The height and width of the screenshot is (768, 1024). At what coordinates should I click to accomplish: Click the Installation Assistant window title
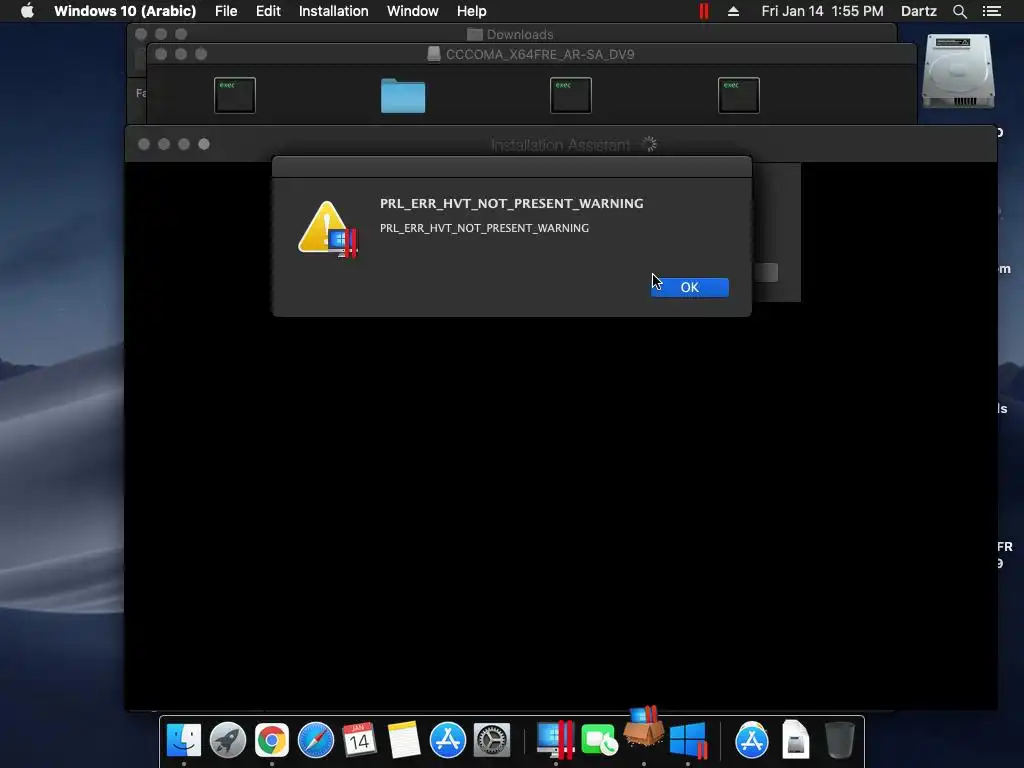click(560, 145)
